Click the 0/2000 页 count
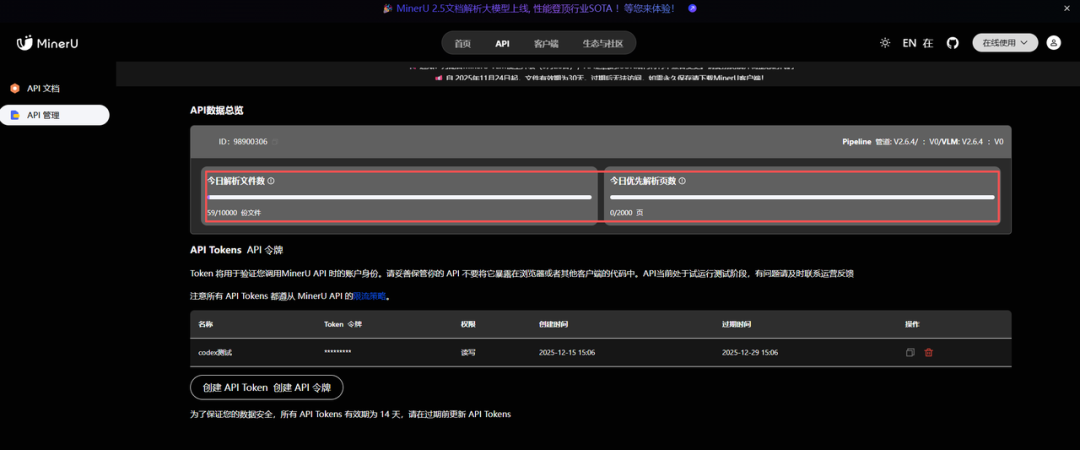 point(627,213)
